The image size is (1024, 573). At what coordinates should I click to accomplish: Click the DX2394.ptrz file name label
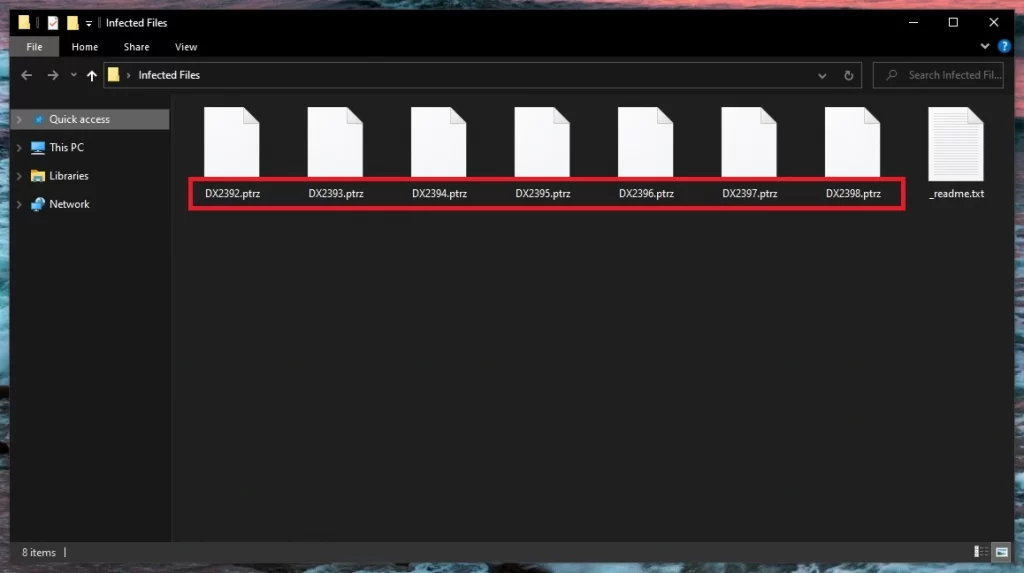pos(440,193)
